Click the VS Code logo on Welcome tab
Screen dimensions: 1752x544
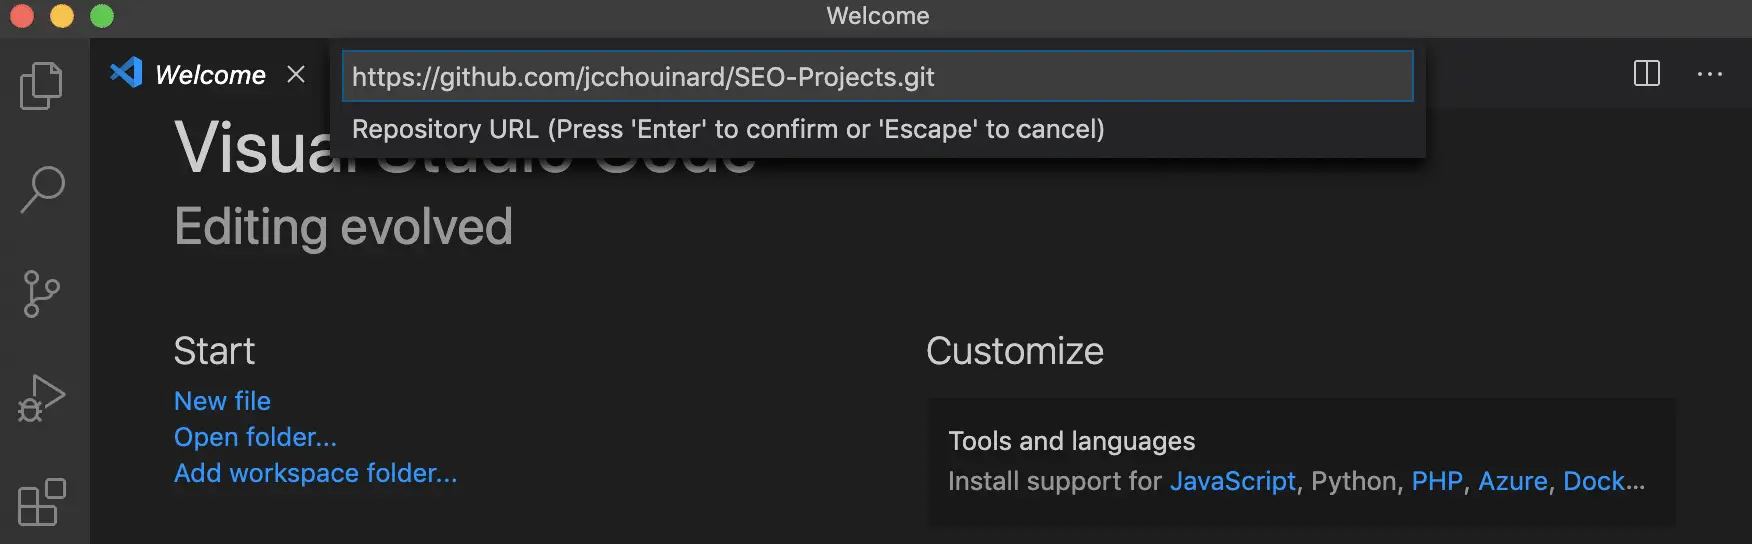tap(126, 73)
